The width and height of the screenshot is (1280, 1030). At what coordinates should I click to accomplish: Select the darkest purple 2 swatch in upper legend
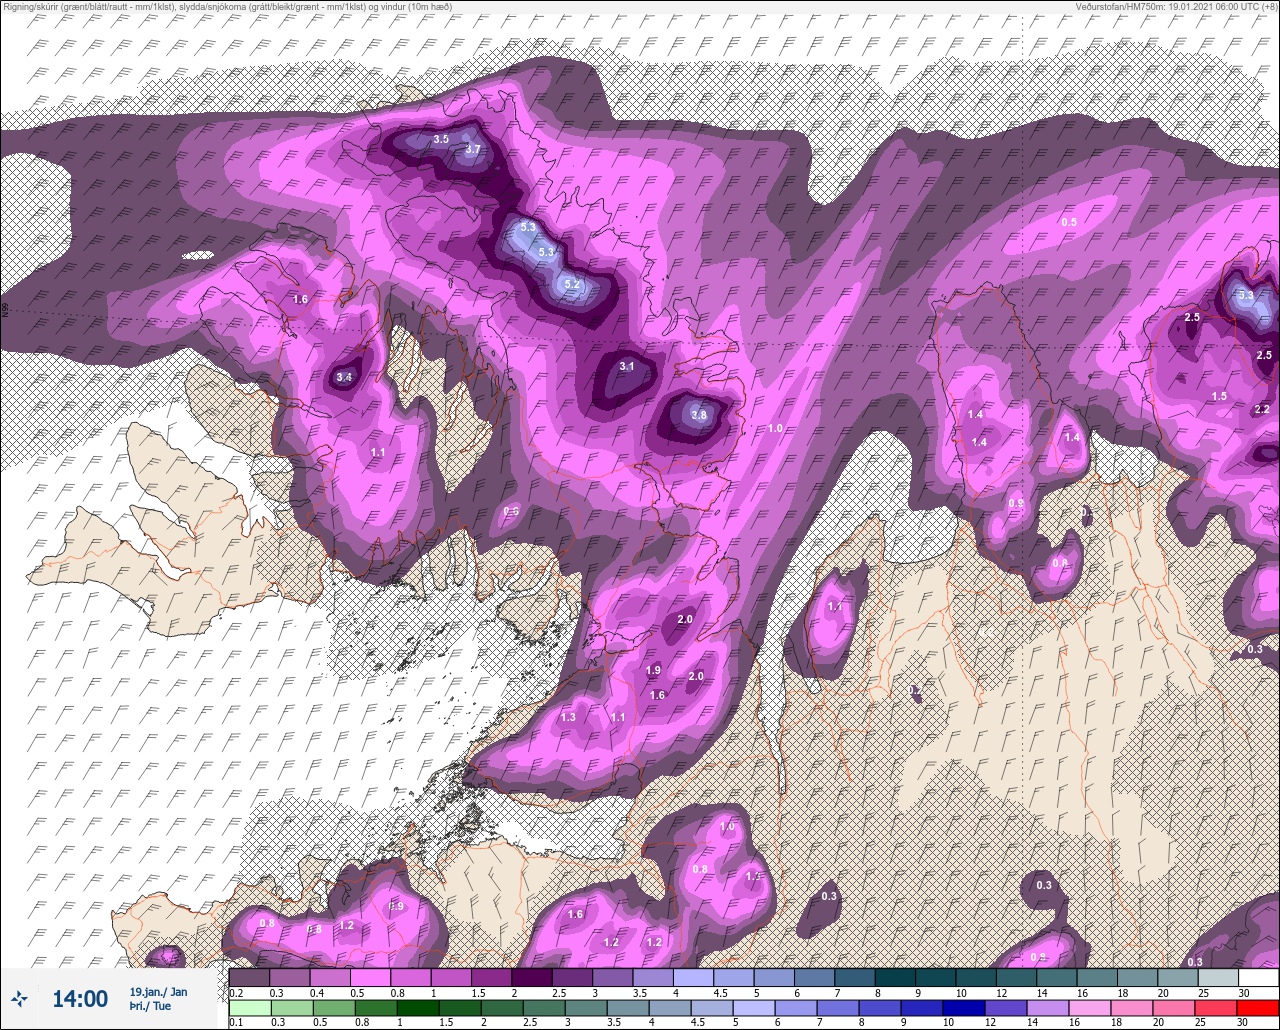click(532, 977)
